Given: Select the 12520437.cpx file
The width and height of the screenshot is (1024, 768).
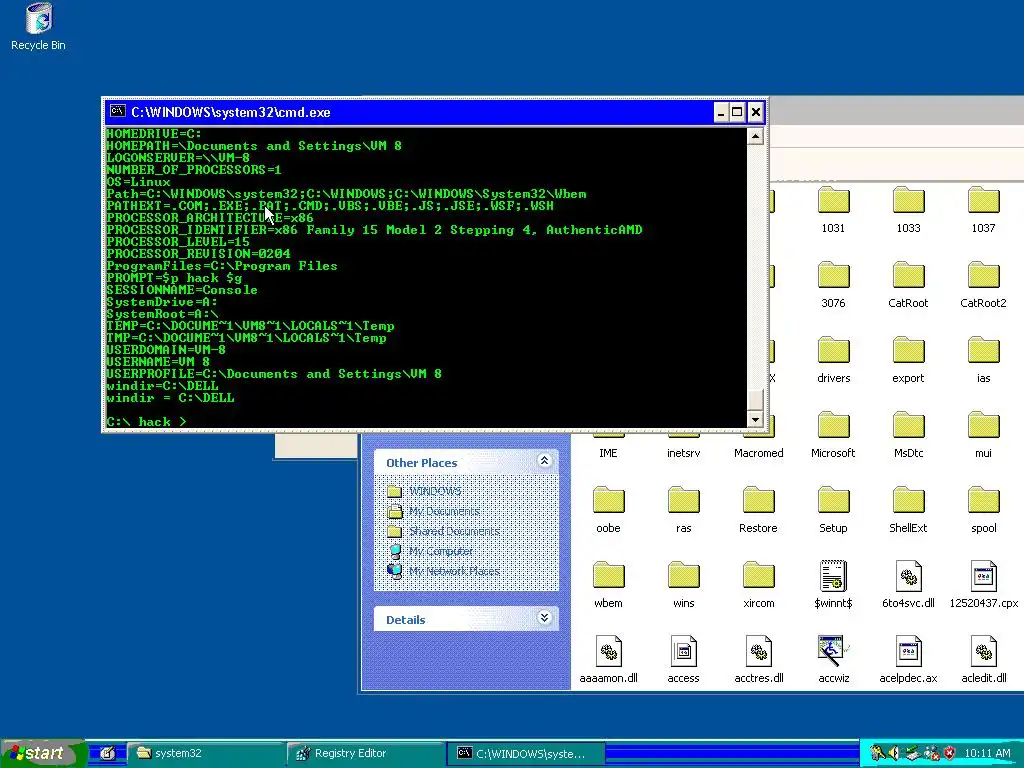Looking at the screenshot, I should [x=984, y=584].
